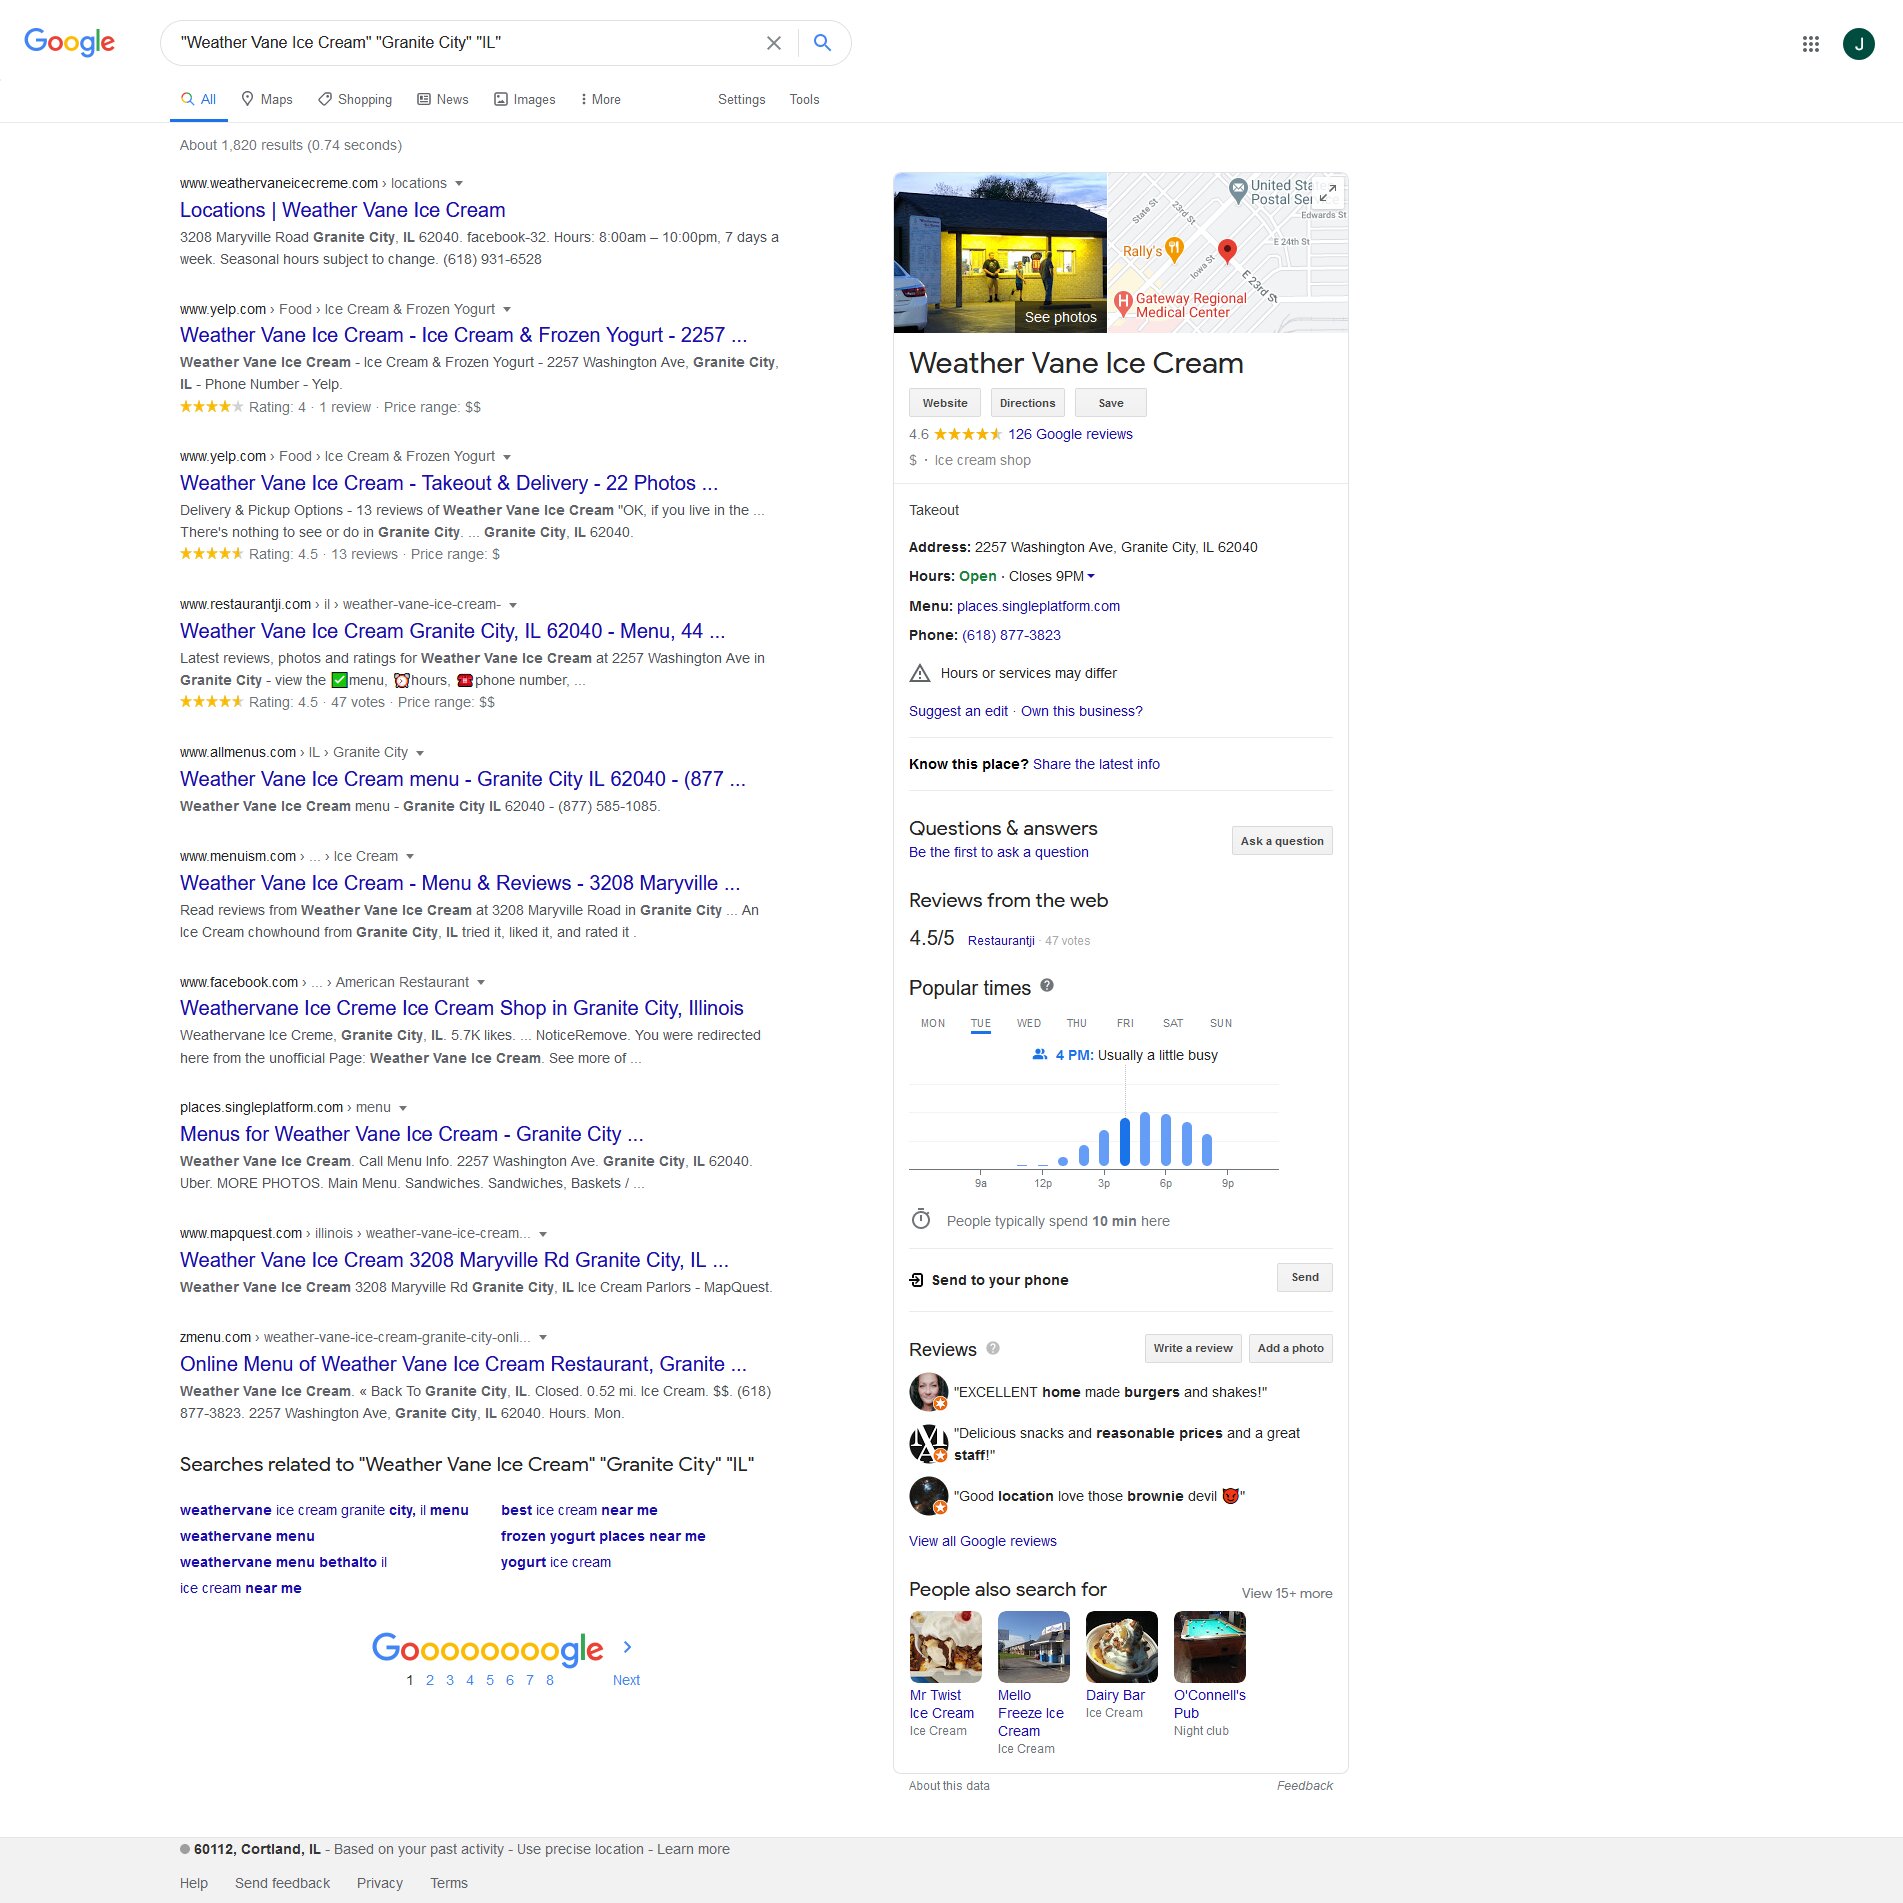This screenshot has width=1903, height=1903.
Task: Save Weather Vane Ice Cream with Save button
Action: [1110, 402]
